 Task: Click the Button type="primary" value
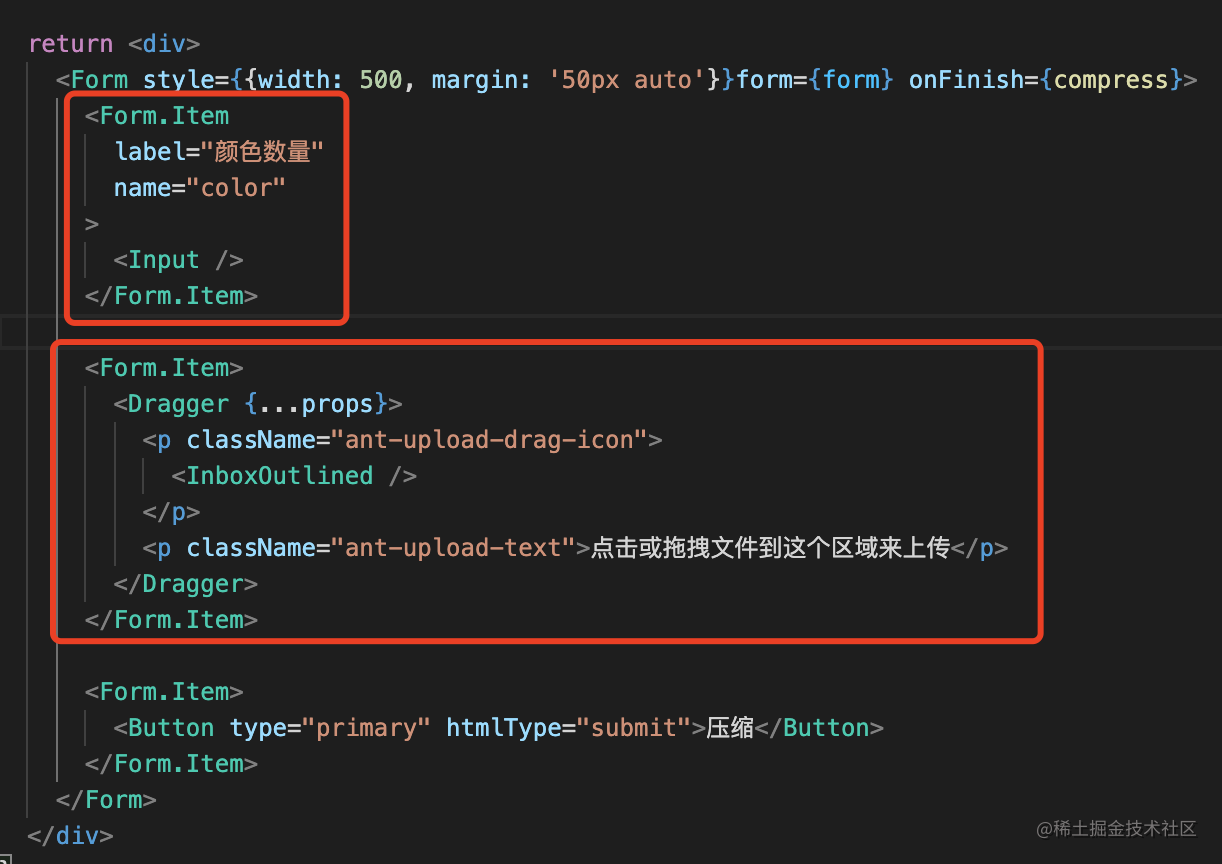point(366,728)
